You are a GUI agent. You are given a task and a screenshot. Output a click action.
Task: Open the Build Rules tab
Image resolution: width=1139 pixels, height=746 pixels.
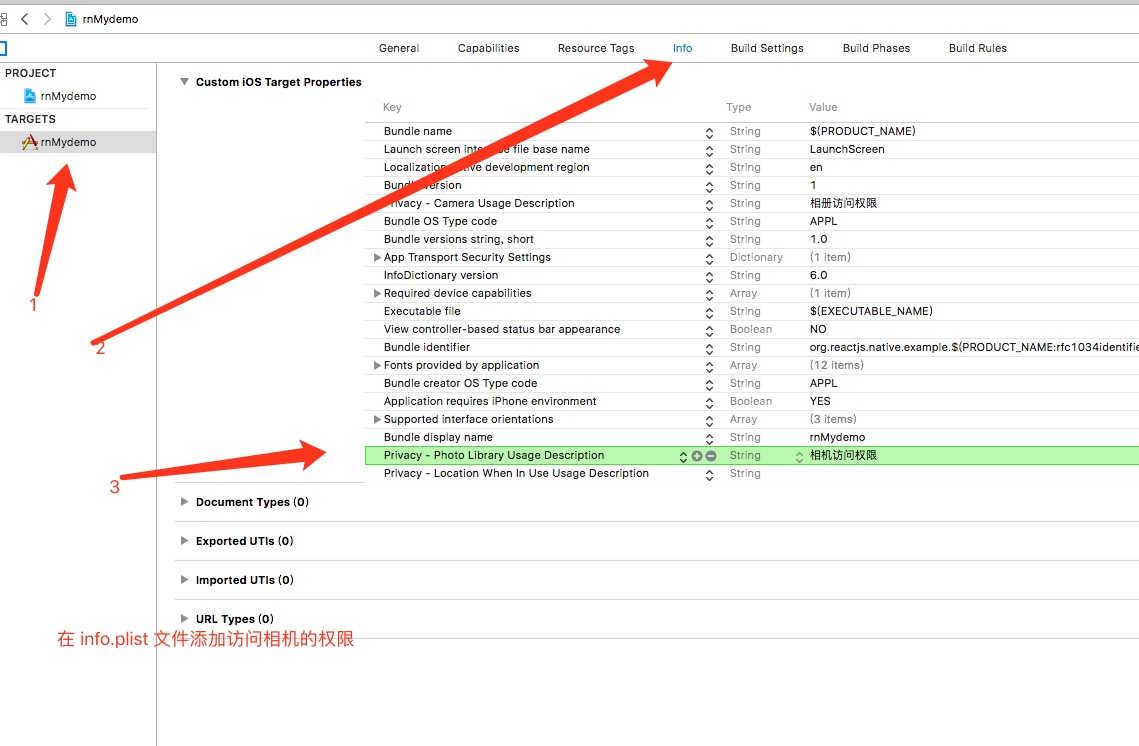(978, 48)
